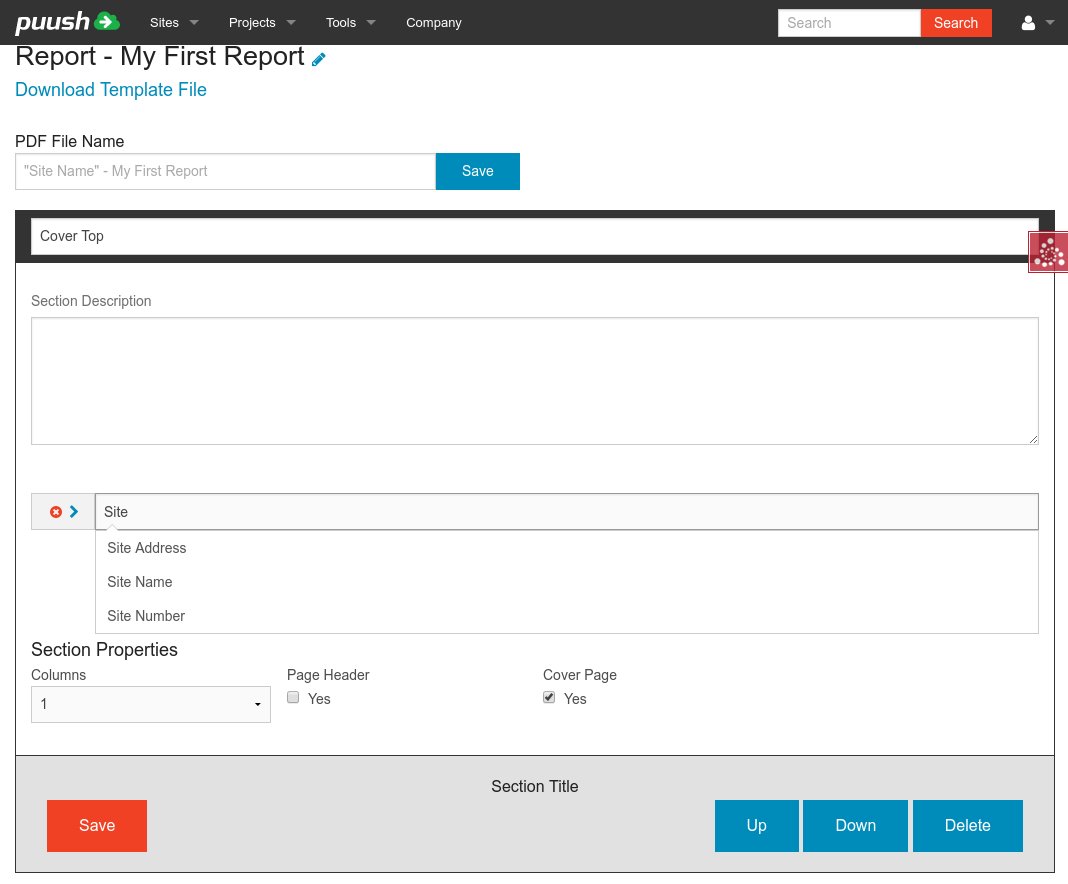Viewport: 1068px width, 884px height.
Task: Expand the Projects menu
Action: click(x=262, y=22)
